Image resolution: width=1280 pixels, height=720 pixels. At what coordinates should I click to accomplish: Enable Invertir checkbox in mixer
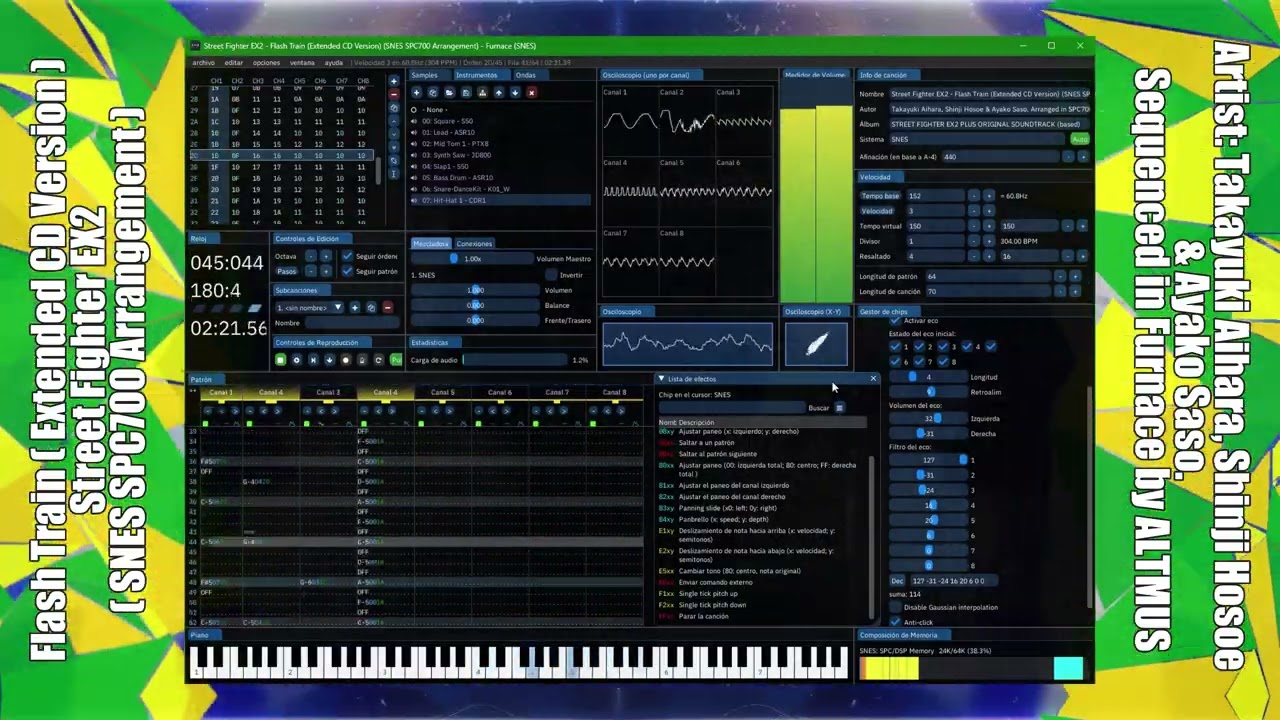(551, 275)
